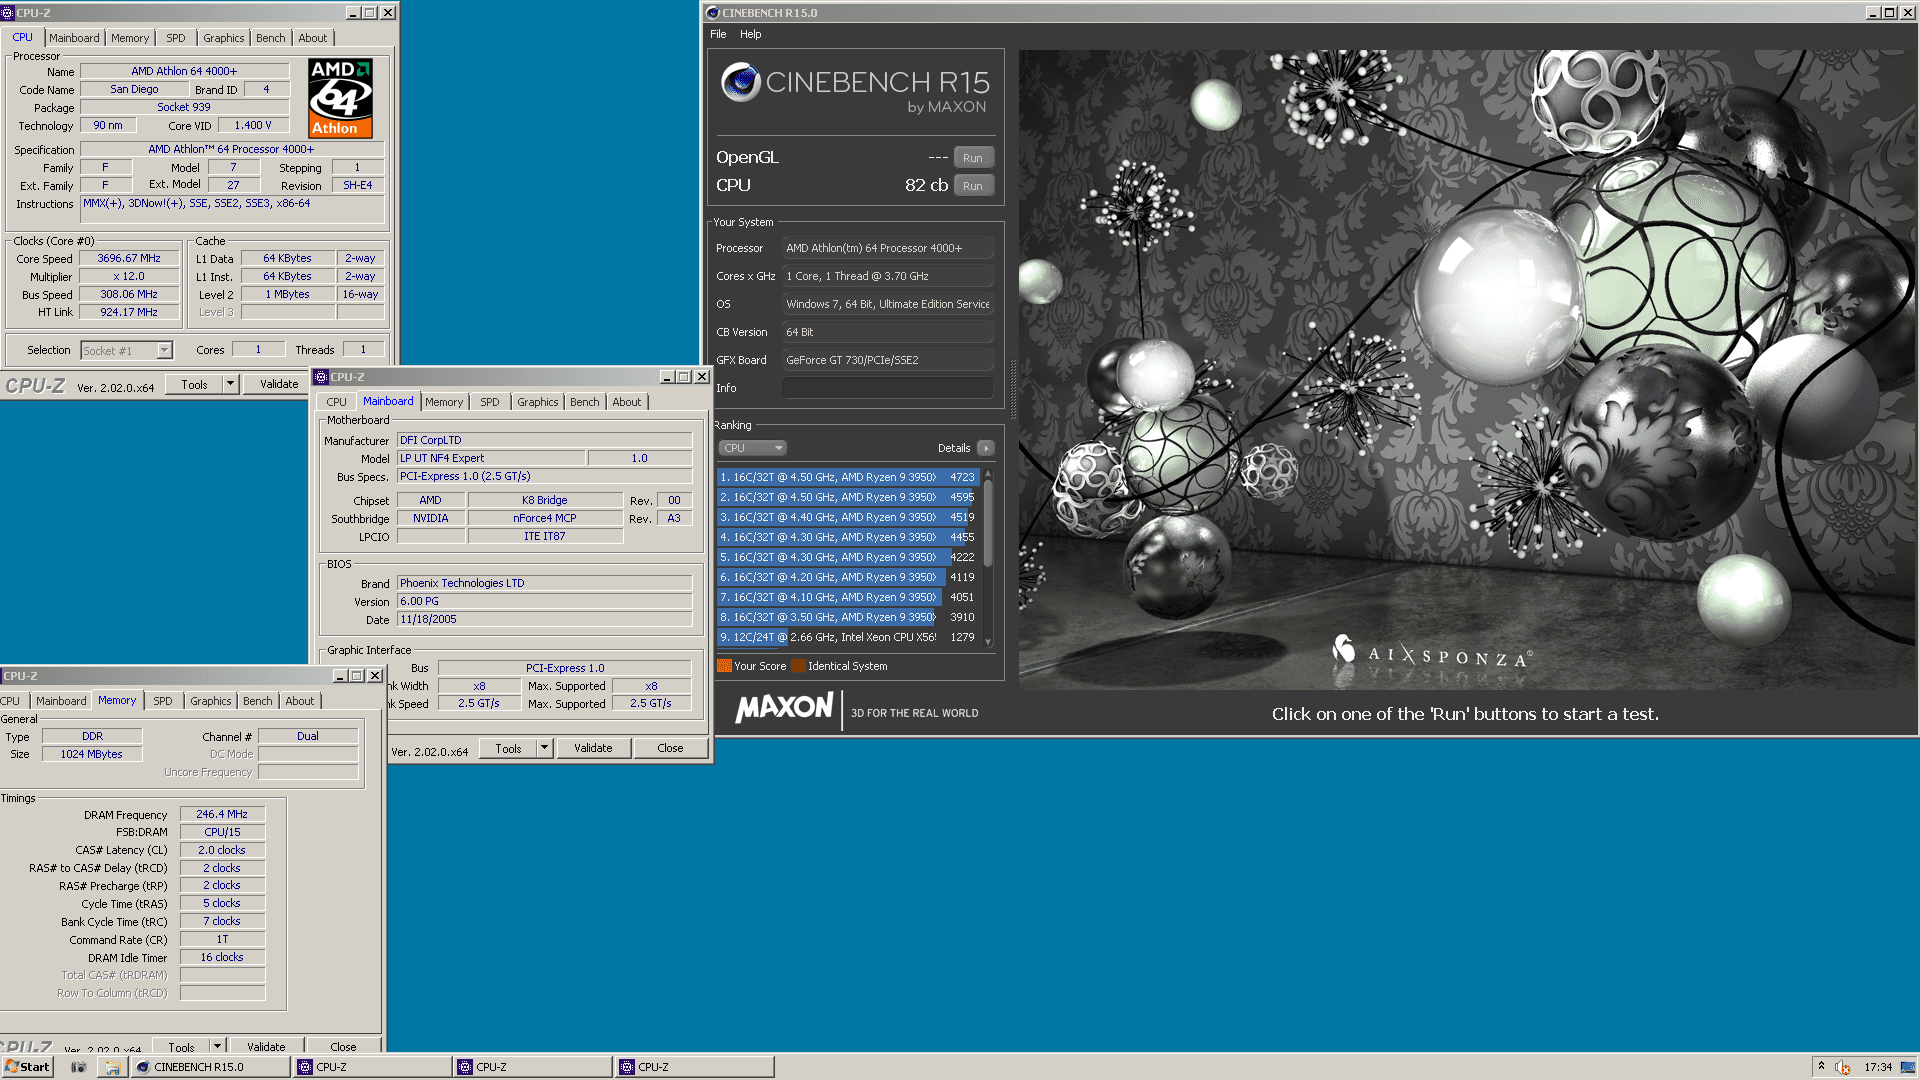Open the File menu in Cinebench
The height and width of the screenshot is (1080, 1920).
(x=718, y=34)
